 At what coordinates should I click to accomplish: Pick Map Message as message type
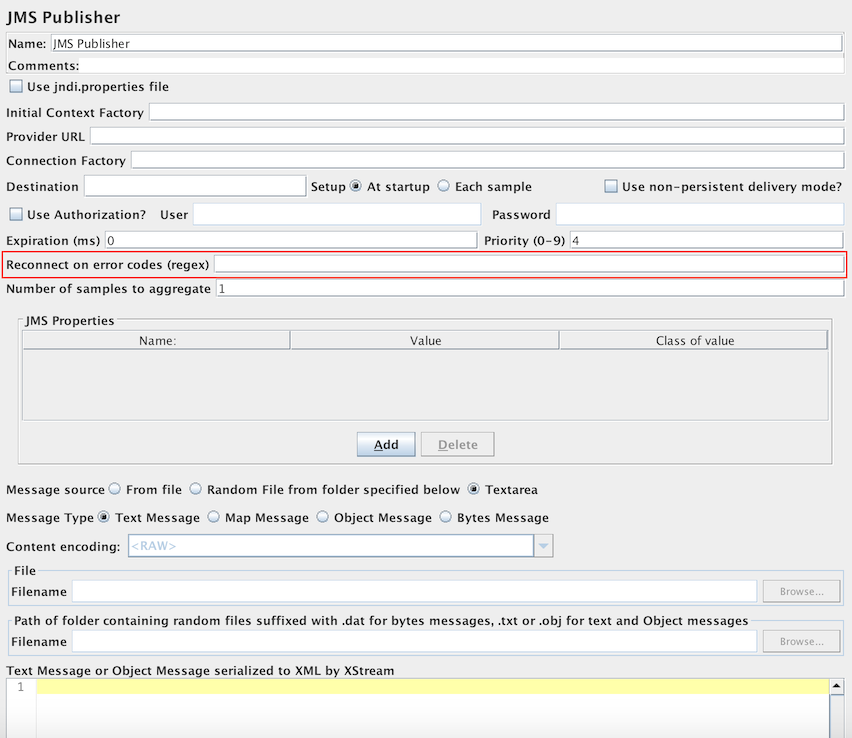point(213,518)
